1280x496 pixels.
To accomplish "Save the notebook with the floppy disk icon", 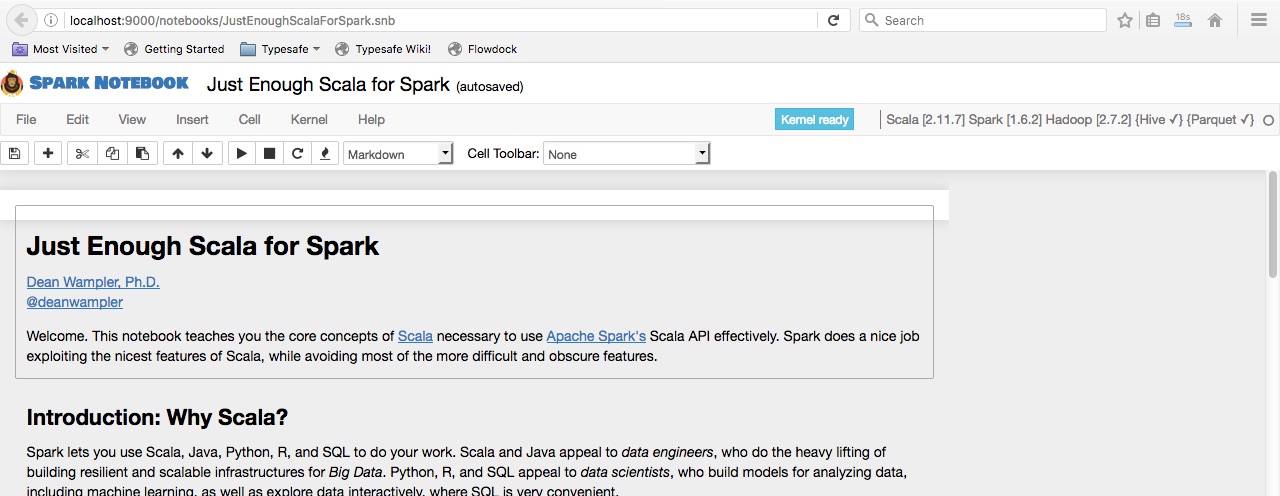I will point(14,153).
